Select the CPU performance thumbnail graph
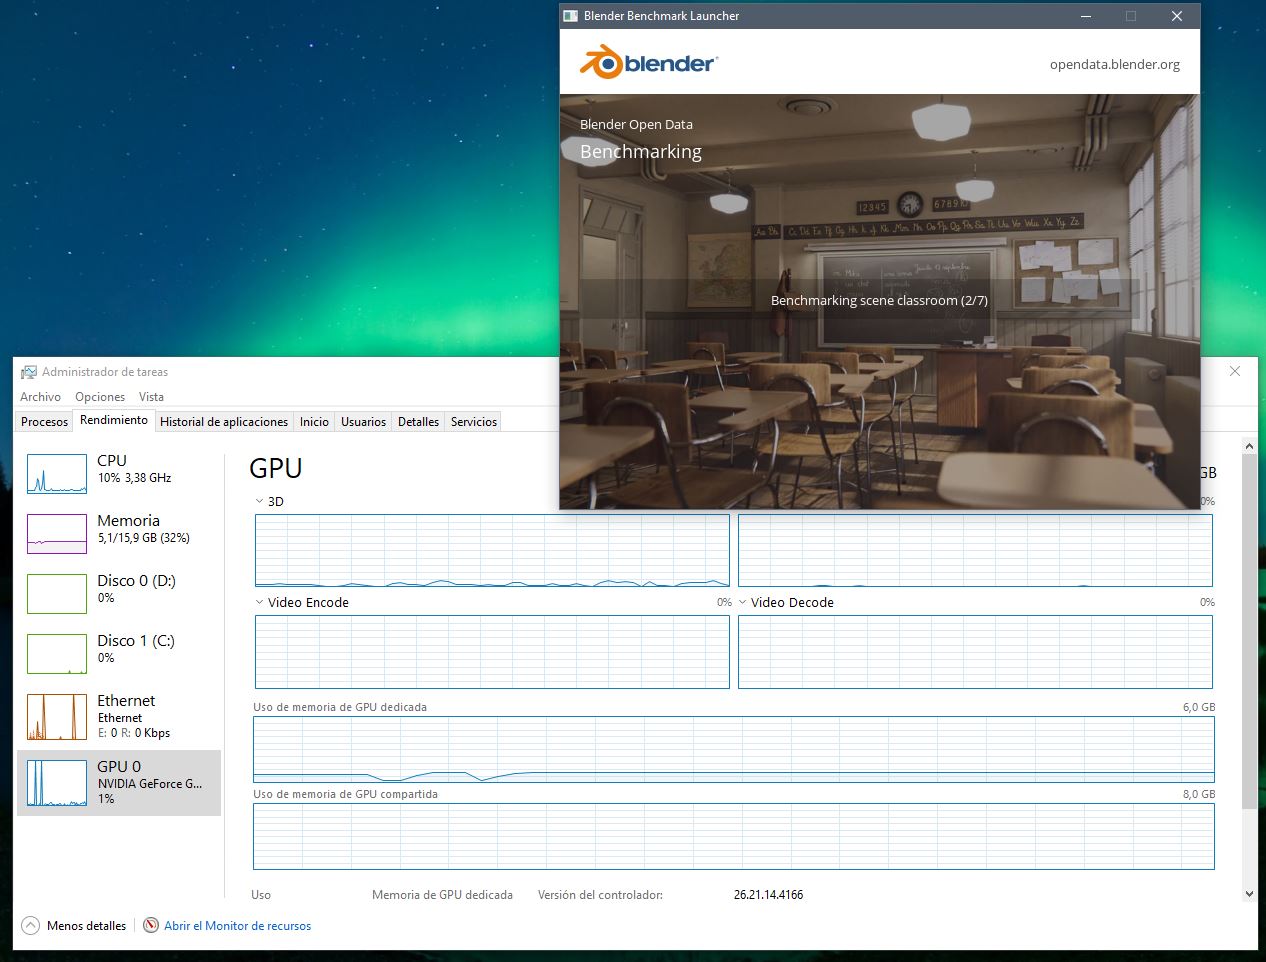Screen dimensions: 1266x962 point(57,474)
